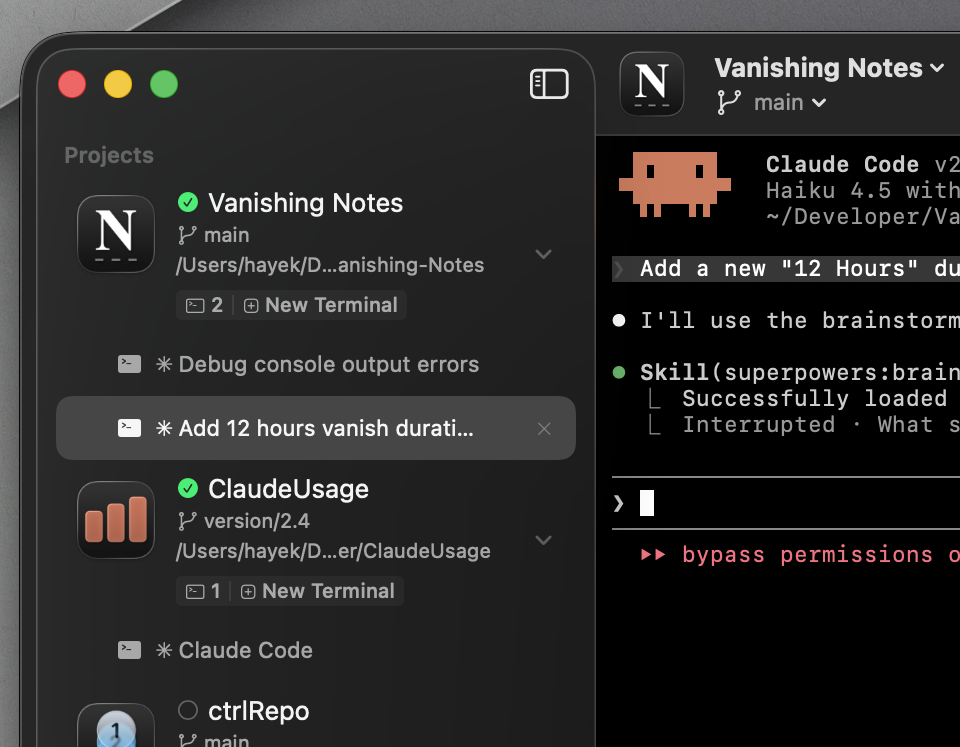
Task: Collapse the Vanishing Notes project chevron
Action: pos(544,254)
